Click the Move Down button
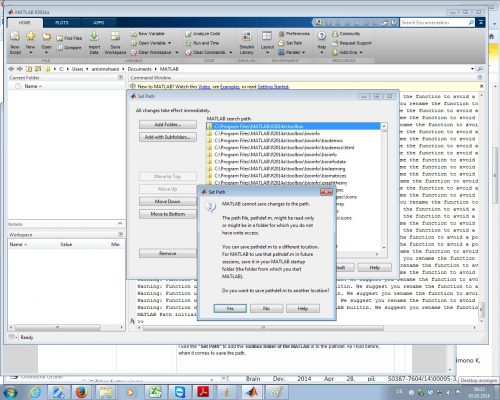500x400 pixels. (168, 201)
